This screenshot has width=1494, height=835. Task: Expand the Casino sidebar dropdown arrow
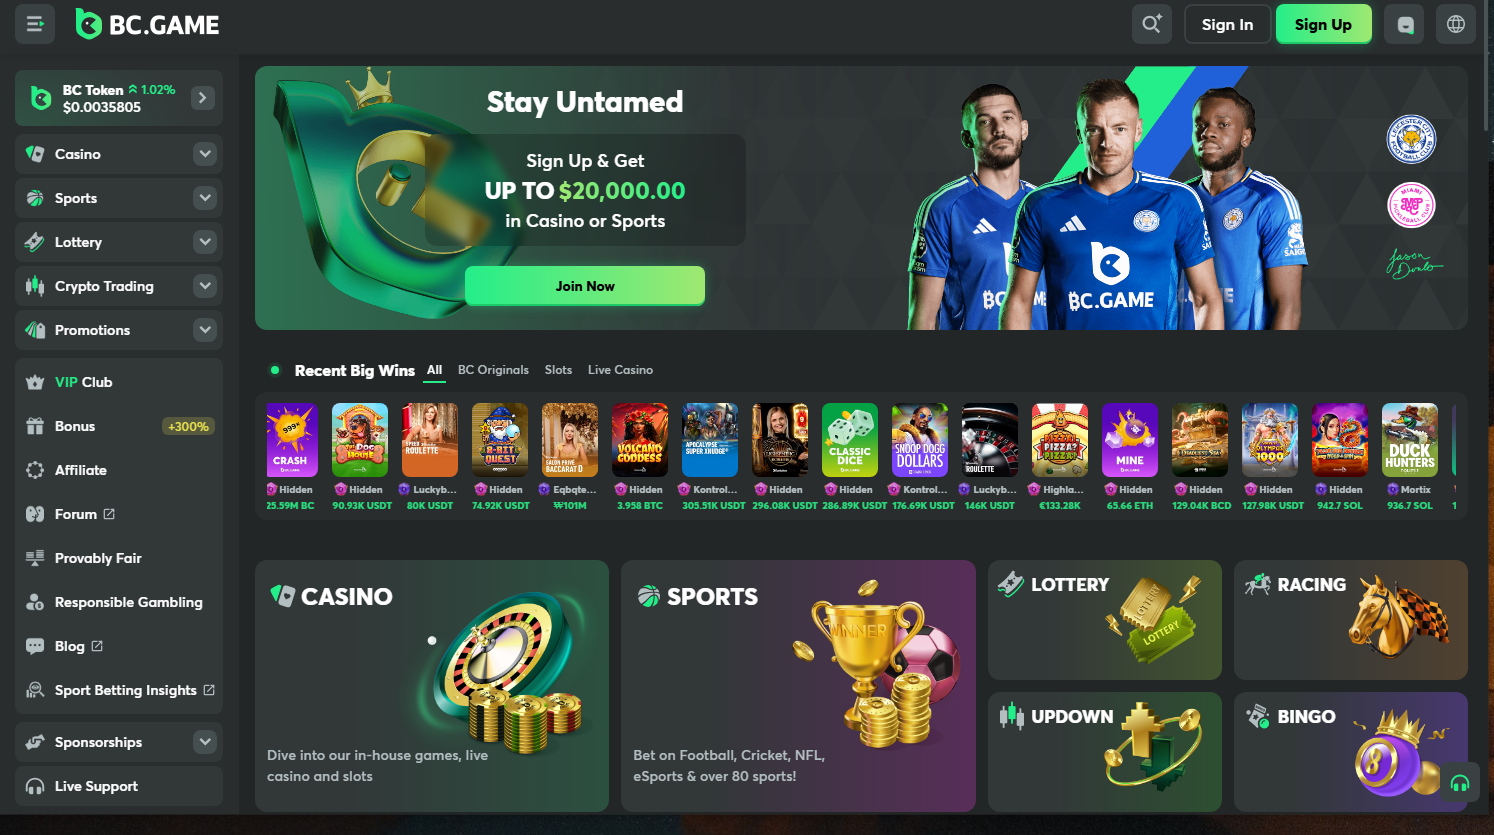click(x=205, y=154)
